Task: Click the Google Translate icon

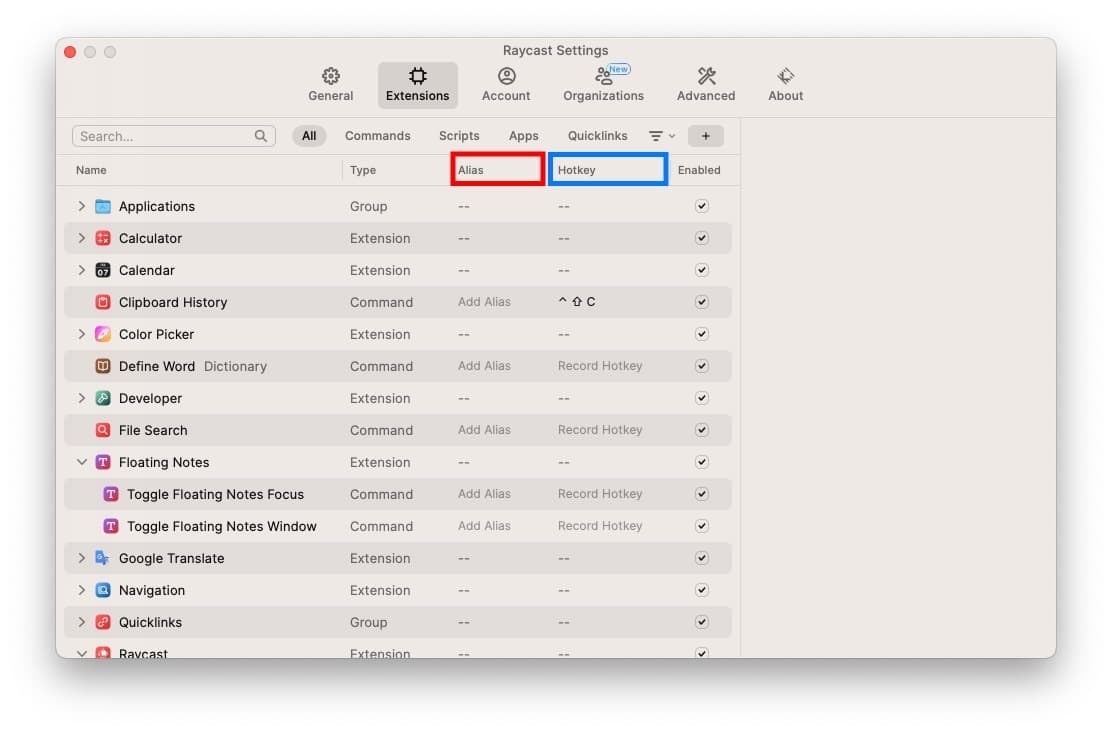Action: coord(103,558)
